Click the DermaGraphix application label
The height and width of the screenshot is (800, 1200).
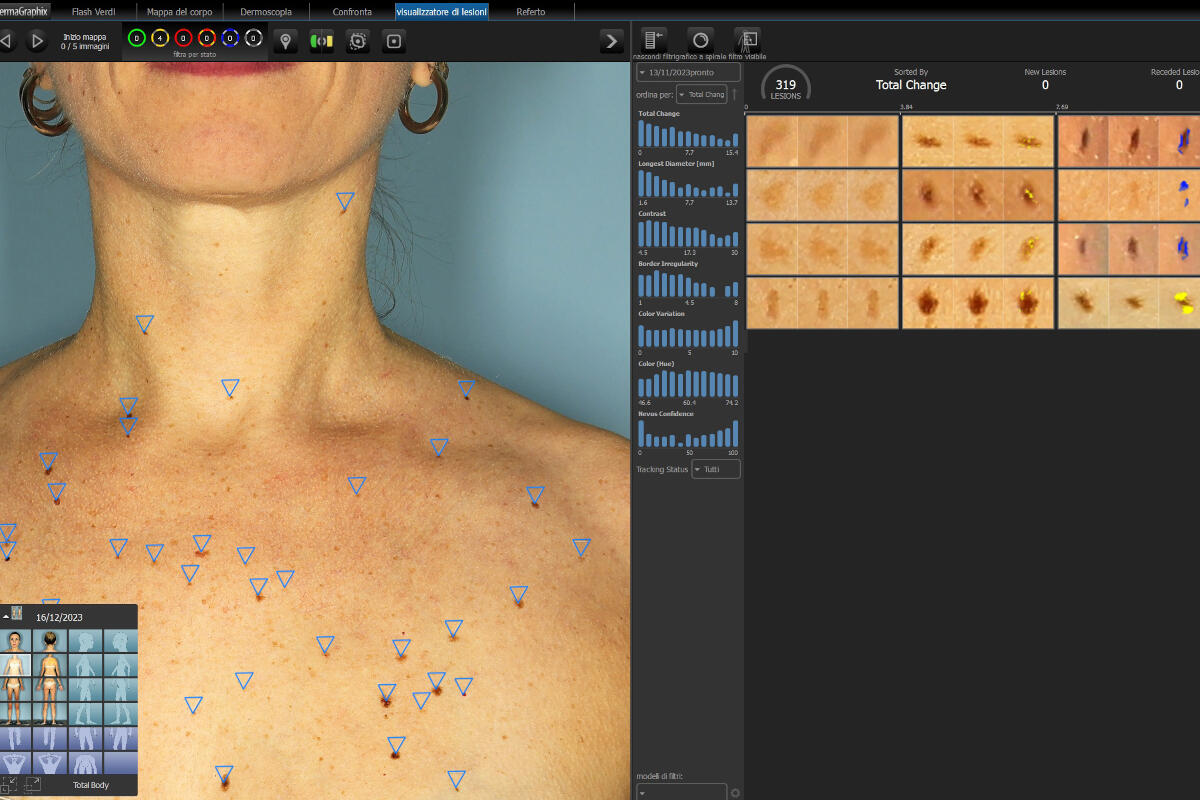(x=24, y=12)
